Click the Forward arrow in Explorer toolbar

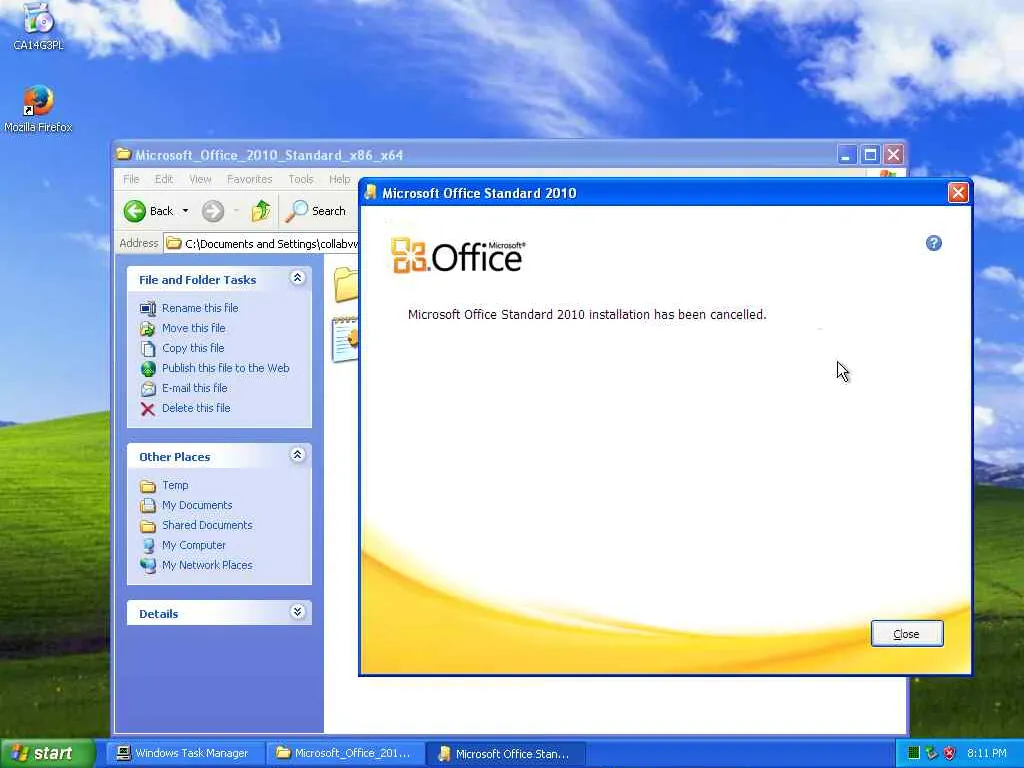point(213,211)
